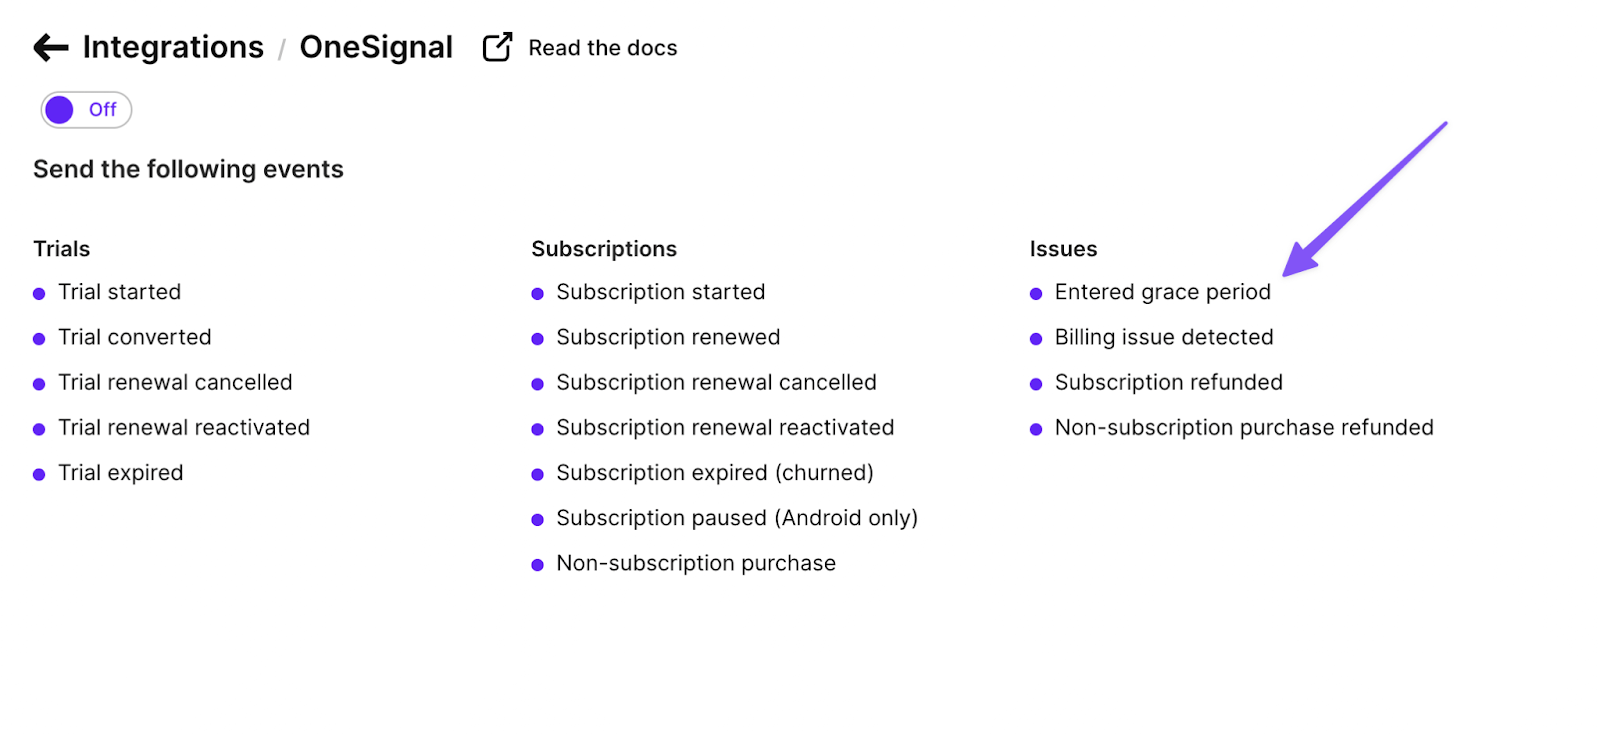Click the Subscription expired (churned) event
The image size is (1600, 734).
pyautogui.click(x=714, y=473)
